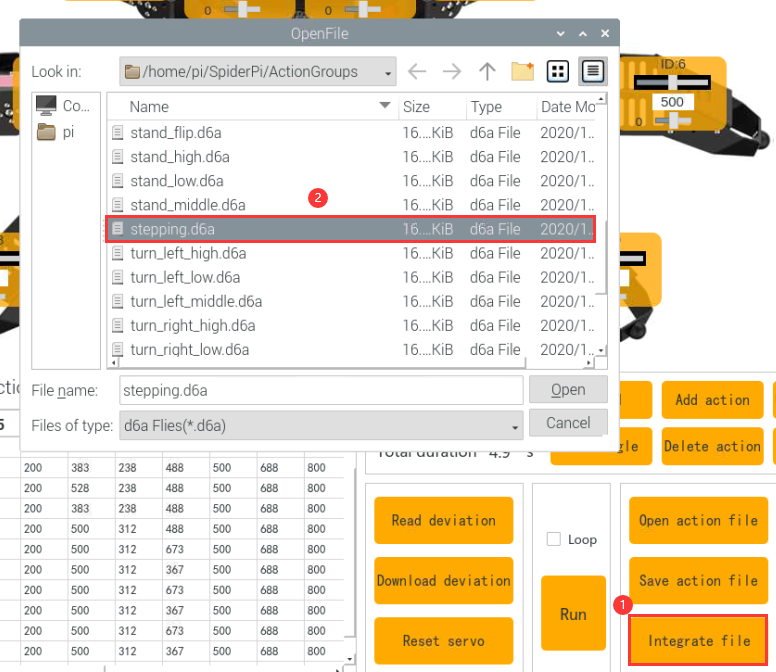The image size is (776, 672).
Task: Create a new folder in dialog
Action: [x=523, y=71]
